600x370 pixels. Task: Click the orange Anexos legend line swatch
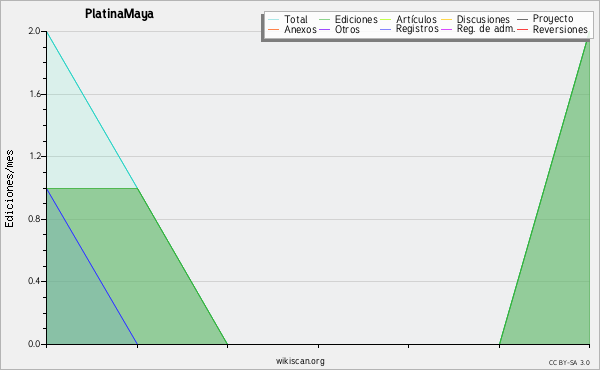click(x=274, y=29)
